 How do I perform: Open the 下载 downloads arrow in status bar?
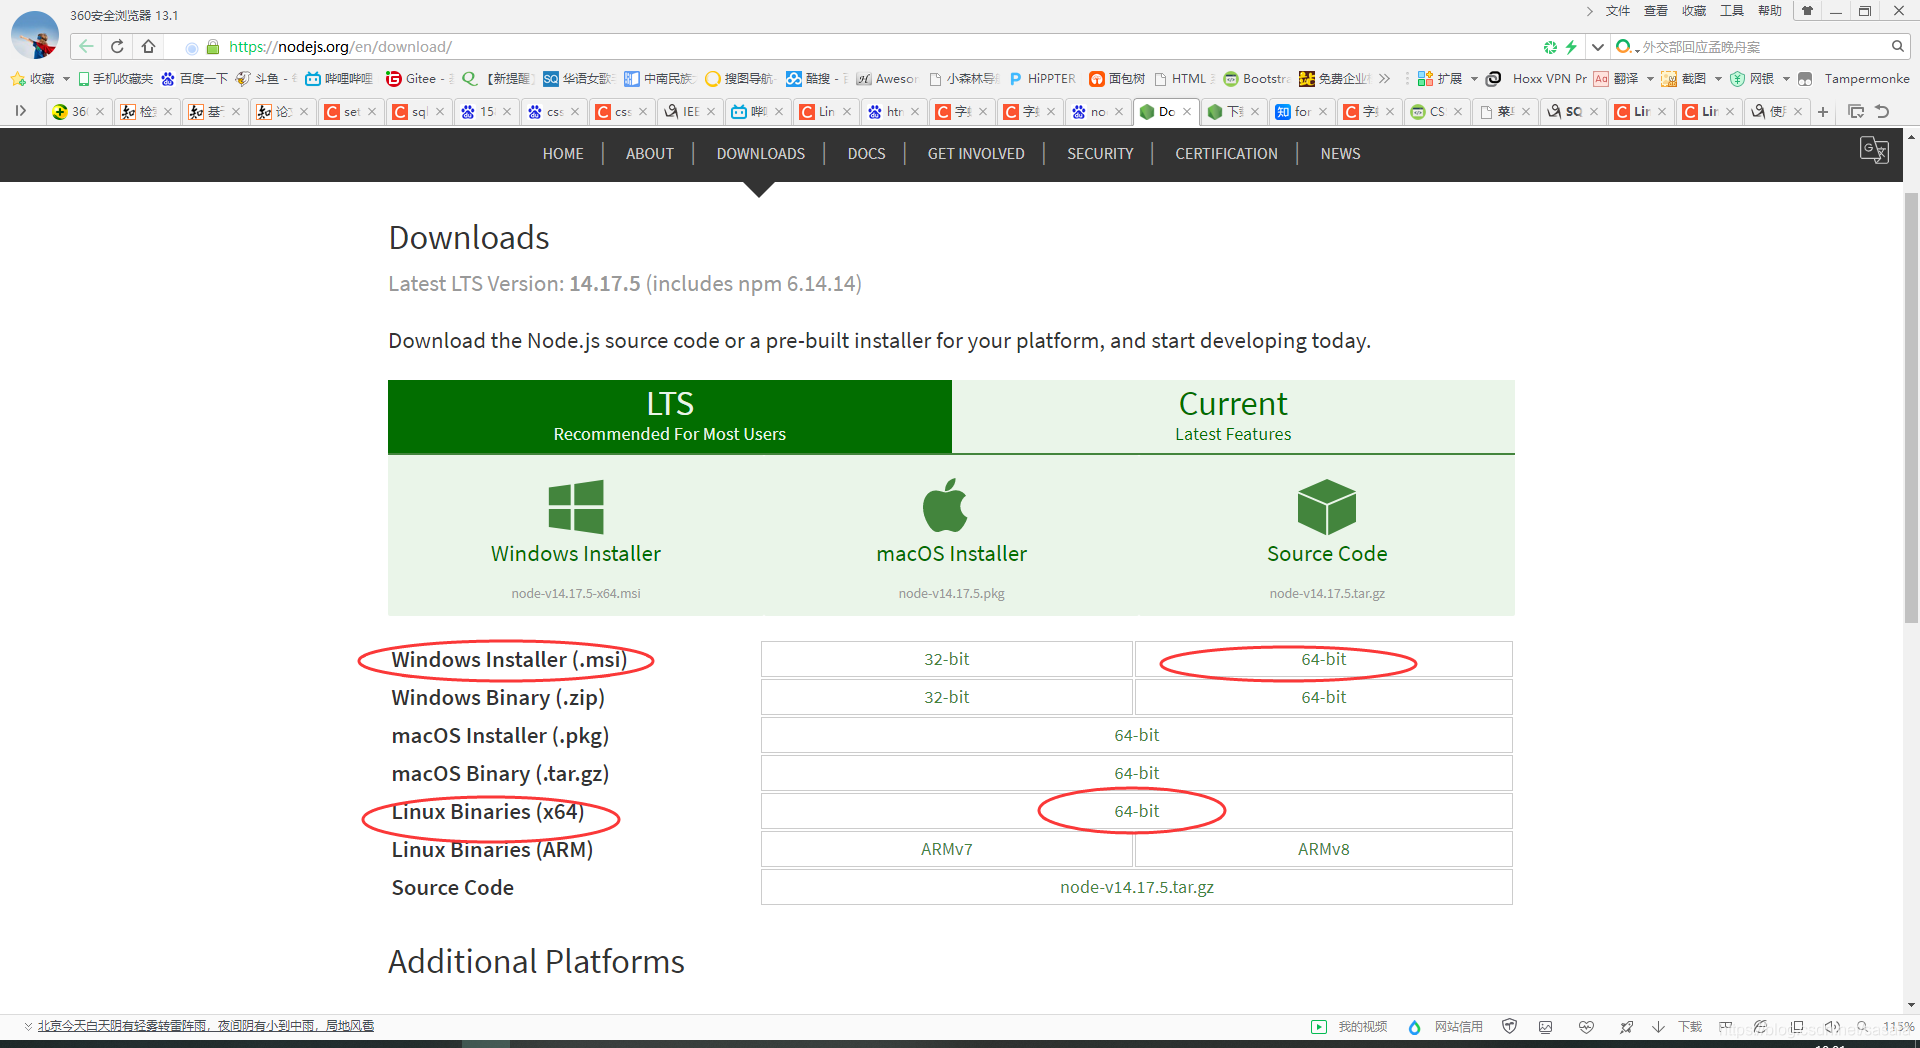(x=1659, y=1027)
